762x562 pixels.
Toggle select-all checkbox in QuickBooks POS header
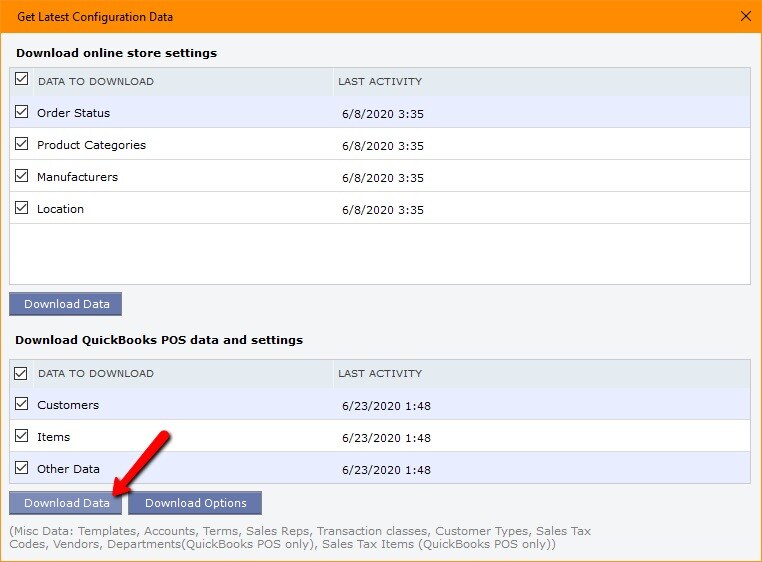click(x=21, y=373)
